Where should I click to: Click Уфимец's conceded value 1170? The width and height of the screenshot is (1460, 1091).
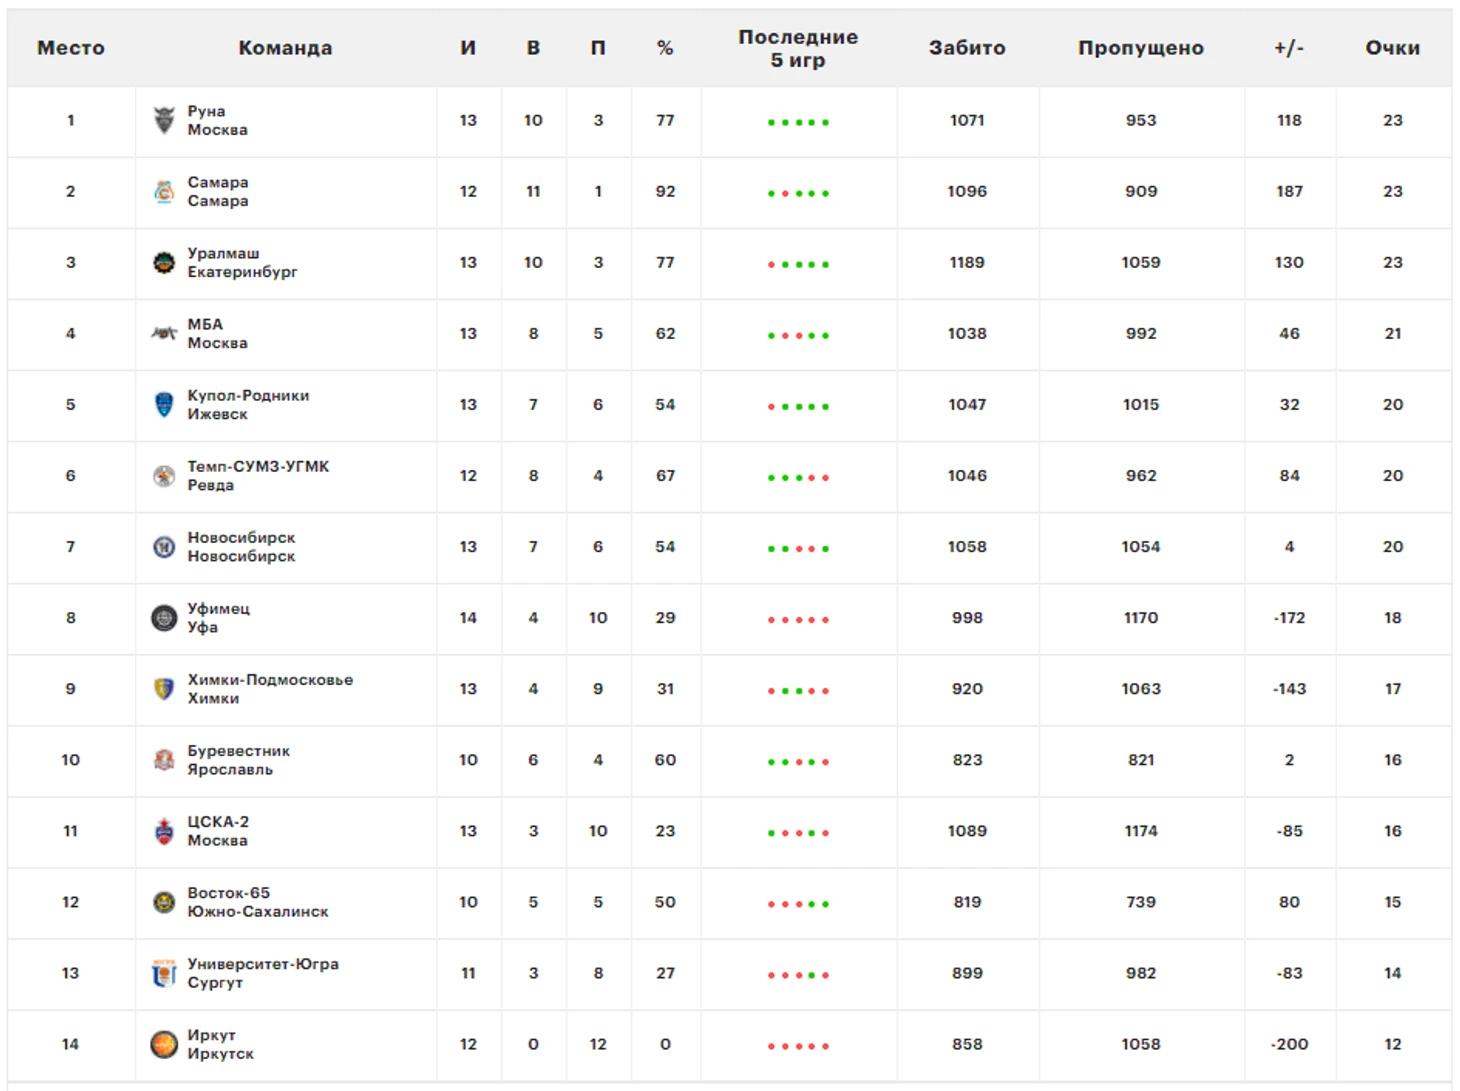coord(1141,618)
